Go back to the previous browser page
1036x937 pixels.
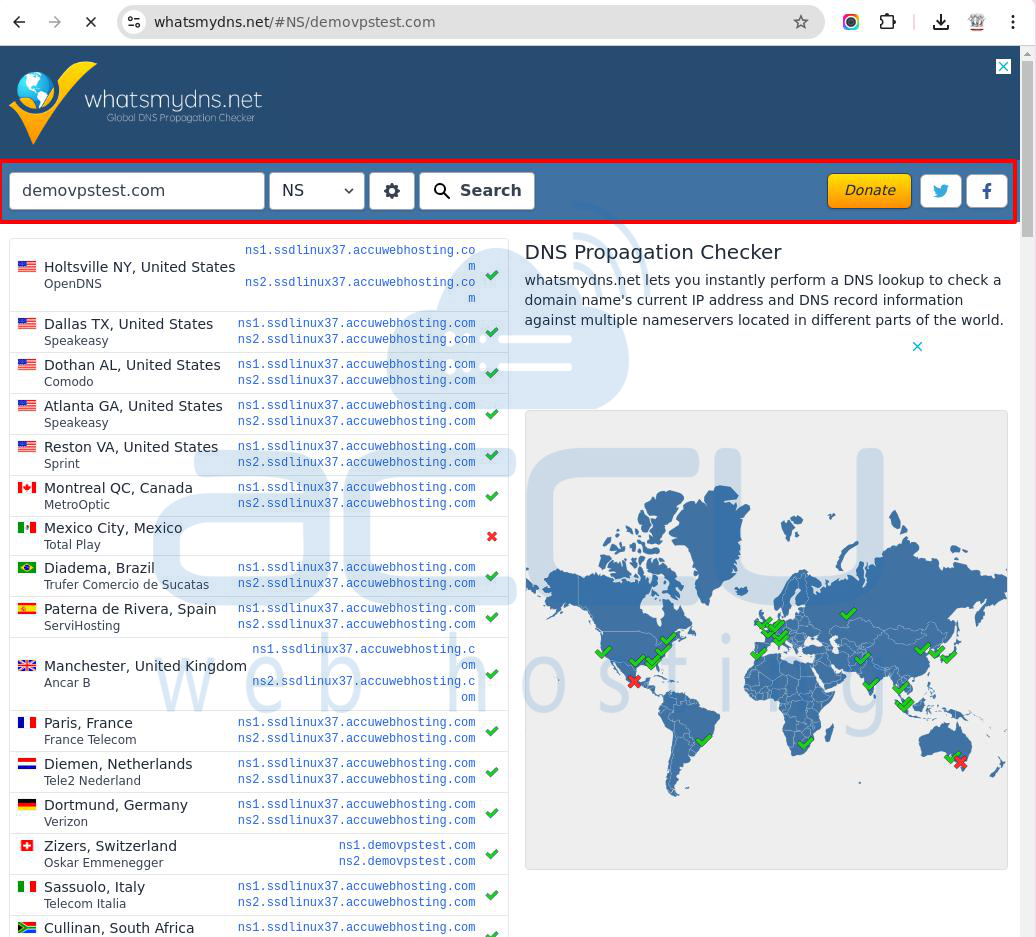point(20,22)
